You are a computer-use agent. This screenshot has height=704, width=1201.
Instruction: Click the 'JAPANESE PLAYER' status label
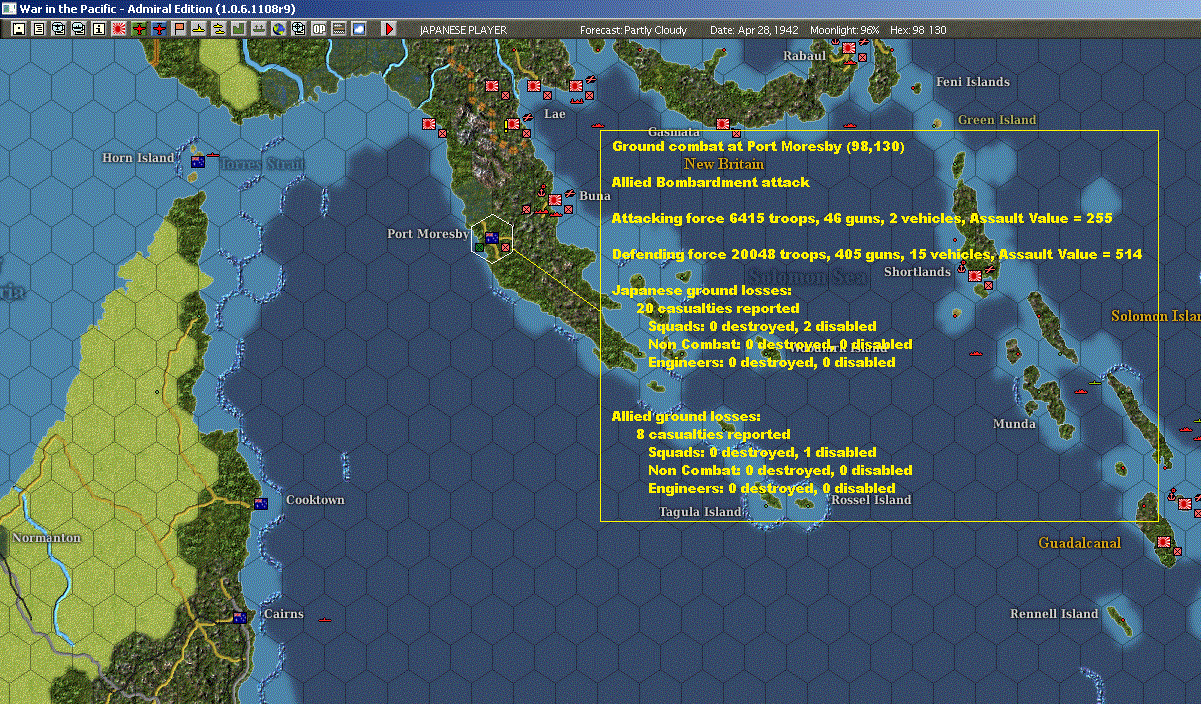pyautogui.click(x=463, y=30)
